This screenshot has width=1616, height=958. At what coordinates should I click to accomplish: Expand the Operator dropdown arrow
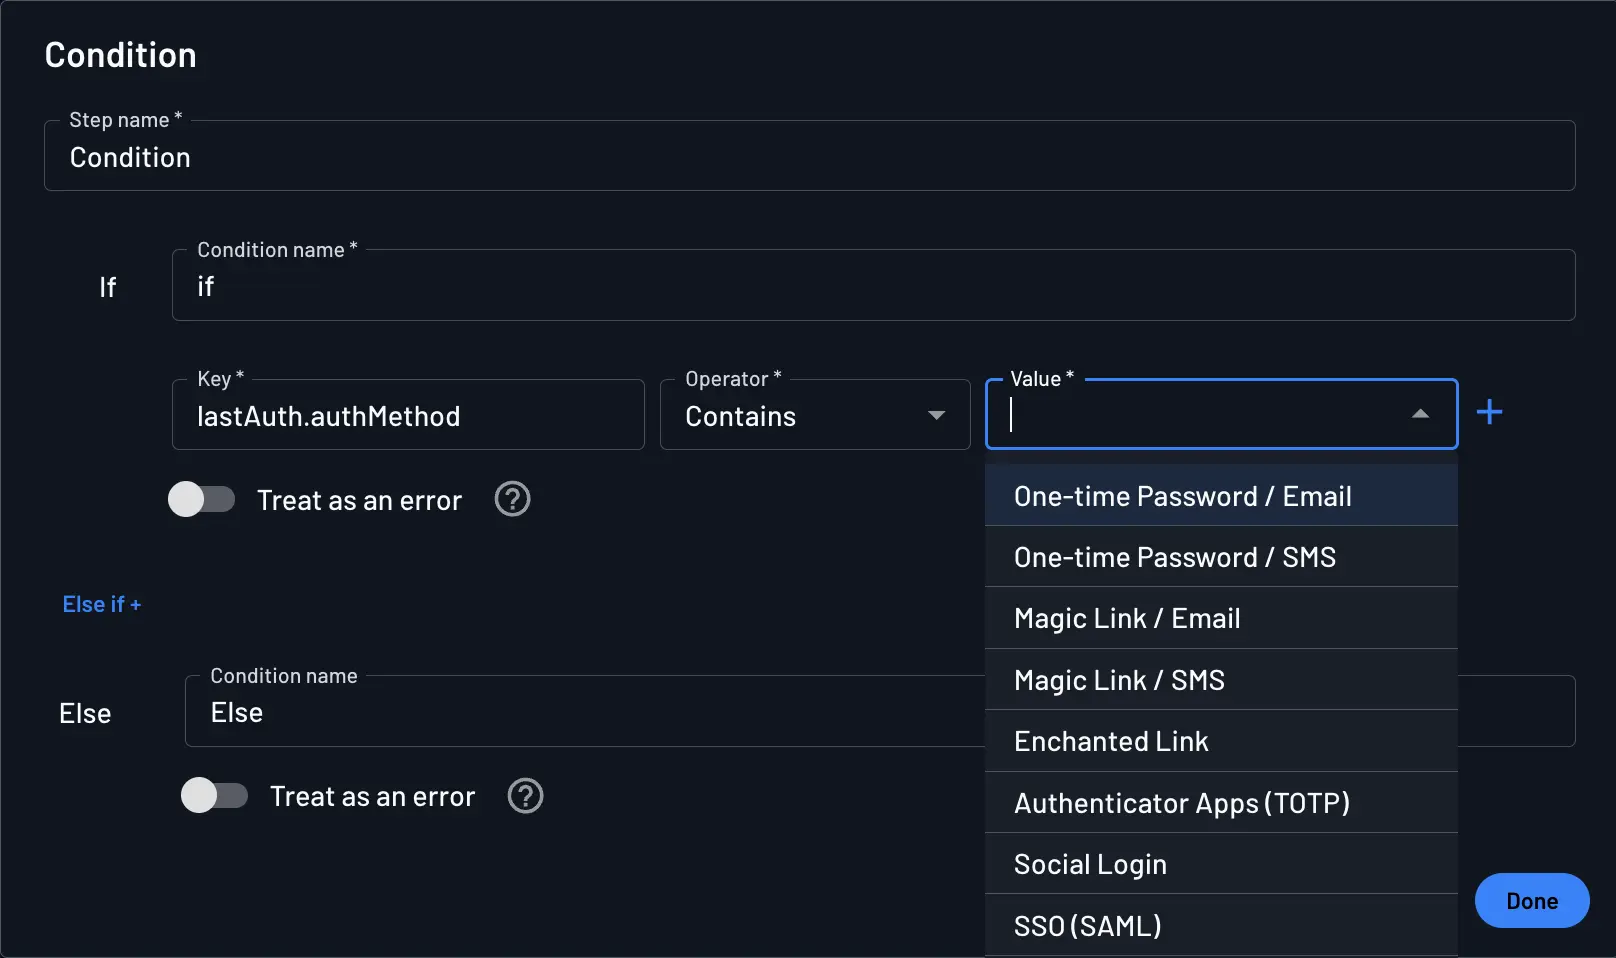point(936,415)
